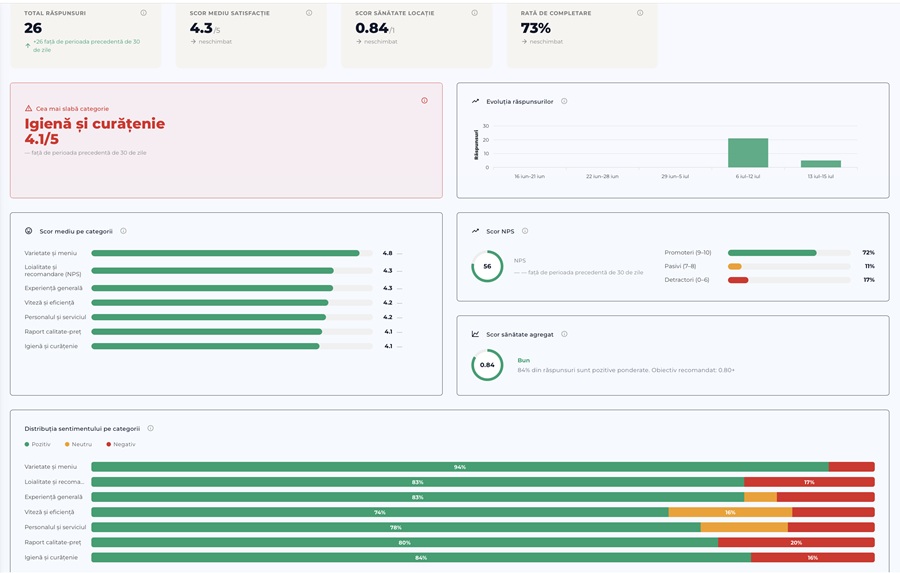Click the Detractori (0-6) red bar
Viewport: 900px width, 573px height.
click(x=738, y=280)
